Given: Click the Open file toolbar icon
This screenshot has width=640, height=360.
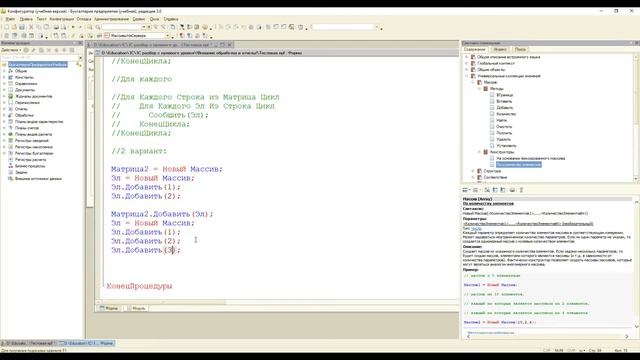Looking at the screenshot, I should (x=14, y=27).
